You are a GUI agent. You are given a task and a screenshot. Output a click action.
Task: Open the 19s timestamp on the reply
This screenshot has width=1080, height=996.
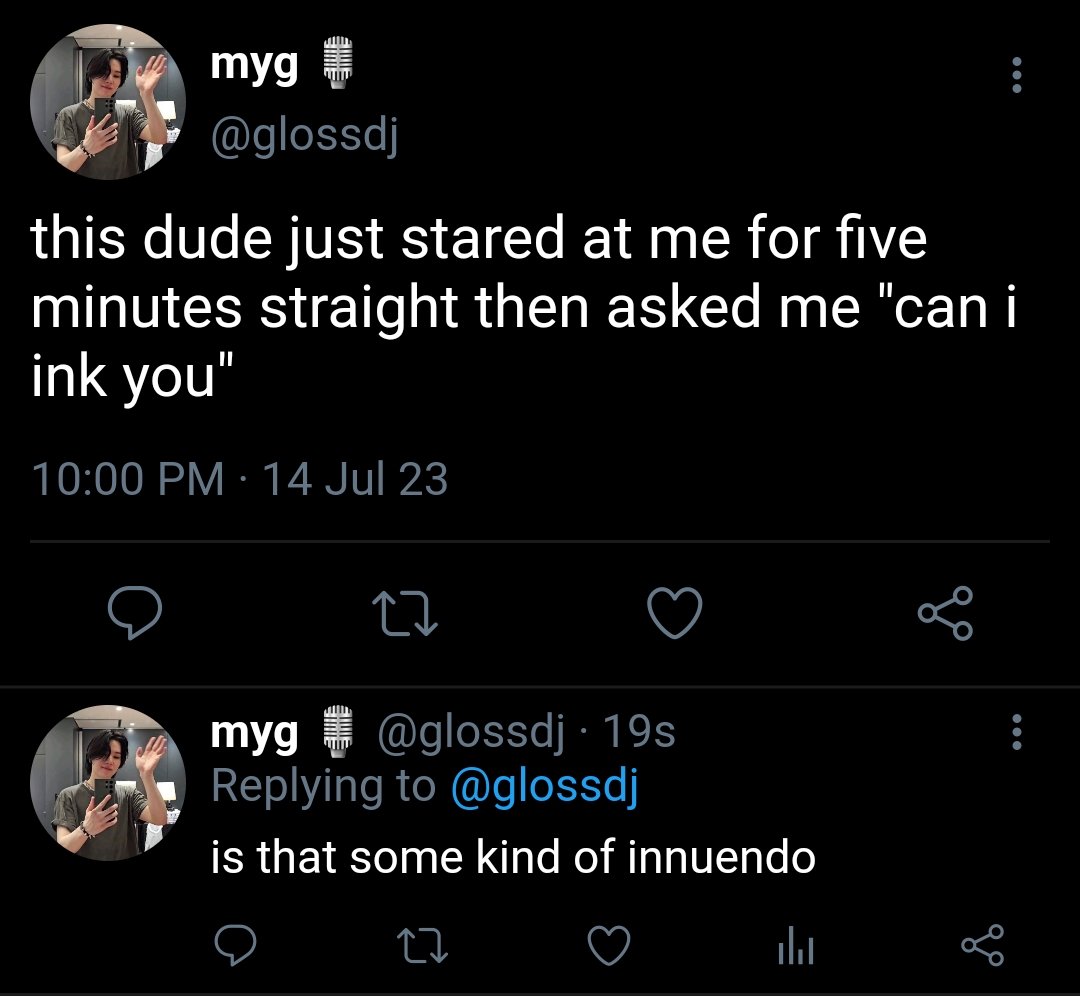pos(638,731)
